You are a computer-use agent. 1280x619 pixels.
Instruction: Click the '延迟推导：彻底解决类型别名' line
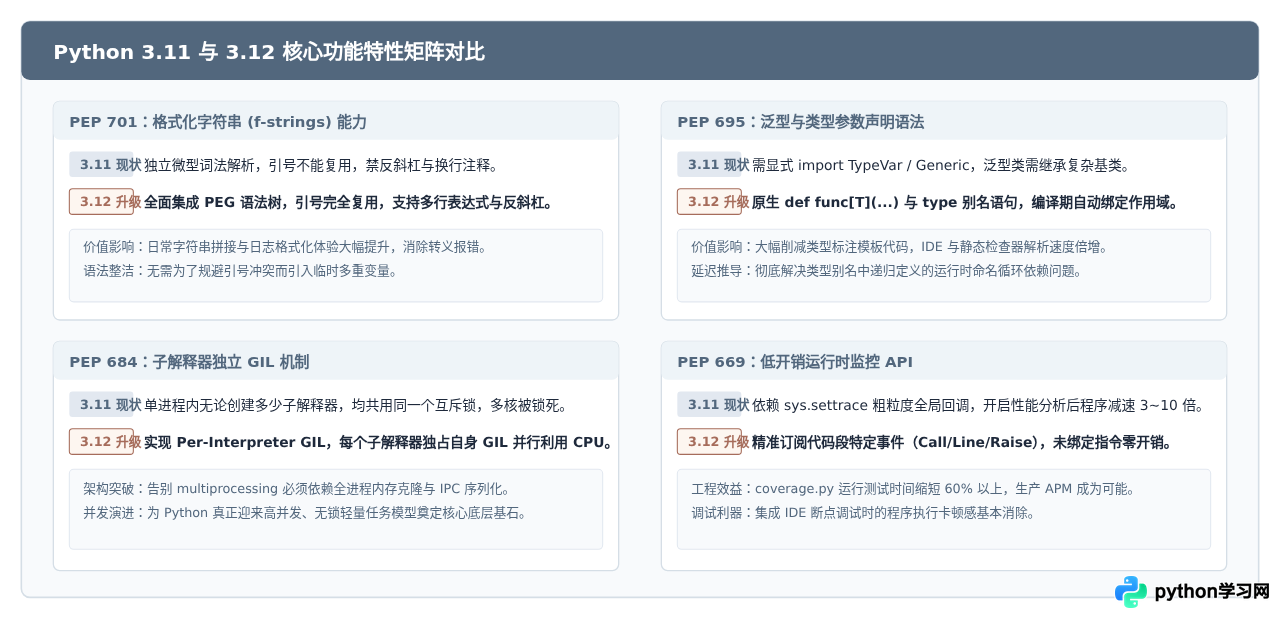pos(887,270)
